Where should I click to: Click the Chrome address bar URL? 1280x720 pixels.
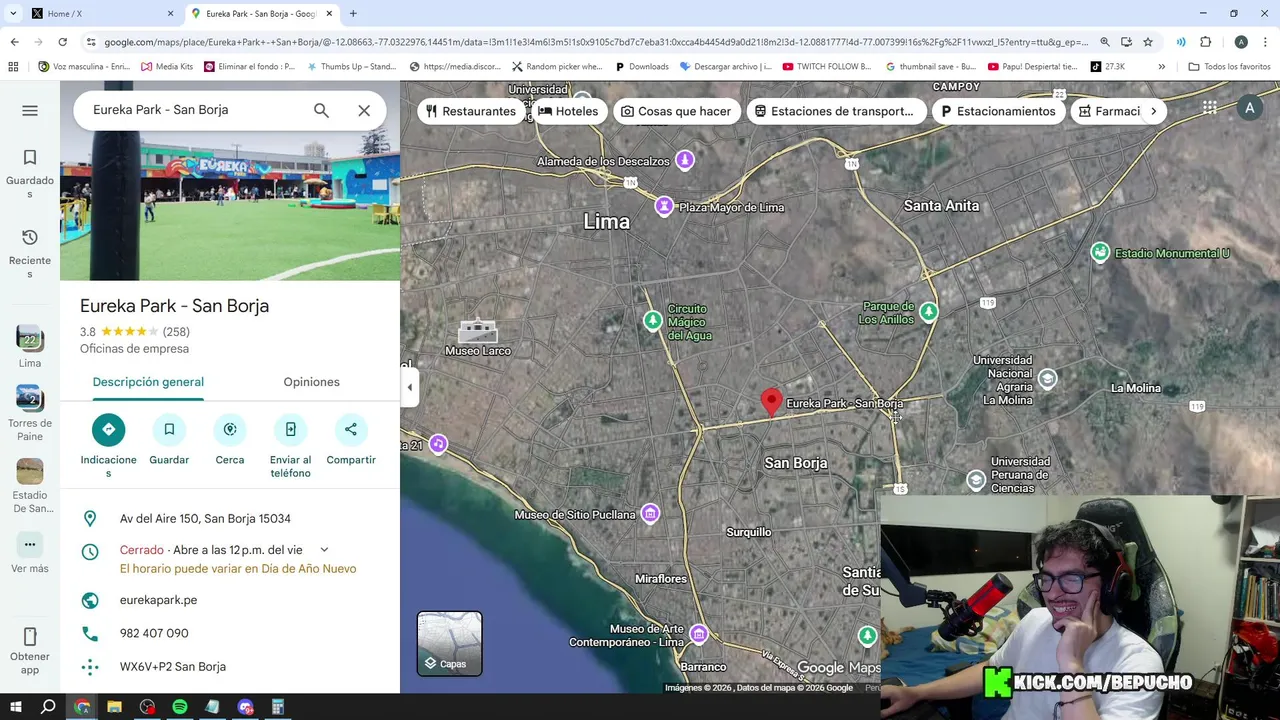point(595,42)
